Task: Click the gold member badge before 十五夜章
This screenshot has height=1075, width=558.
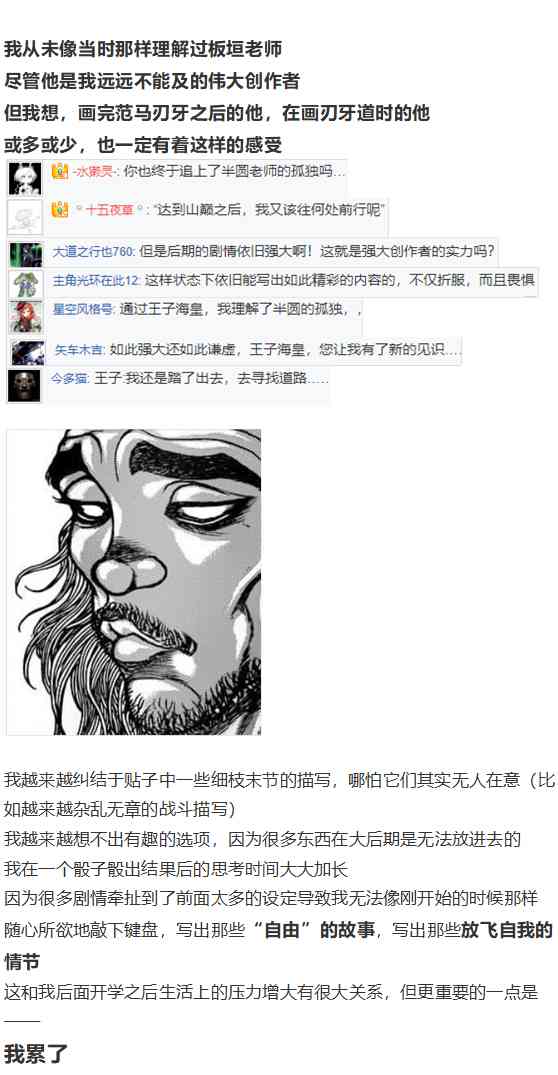Action: 60,210
